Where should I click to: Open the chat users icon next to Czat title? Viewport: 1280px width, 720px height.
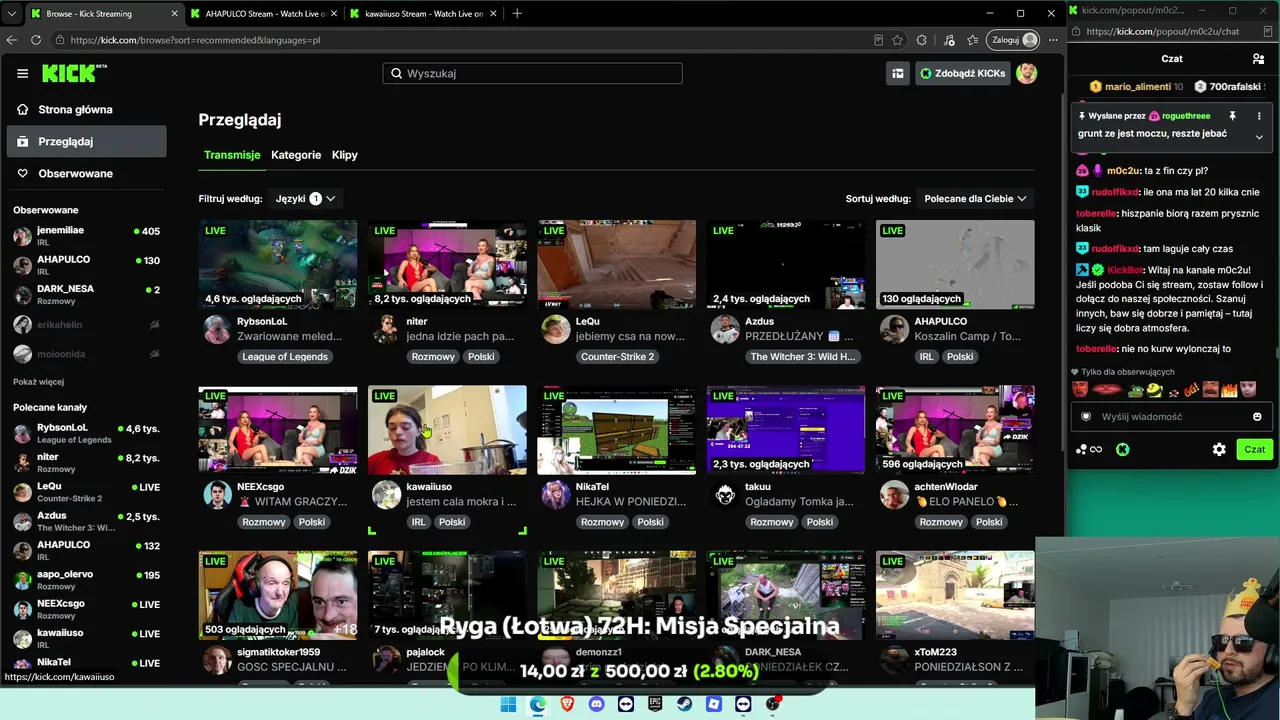click(1258, 59)
